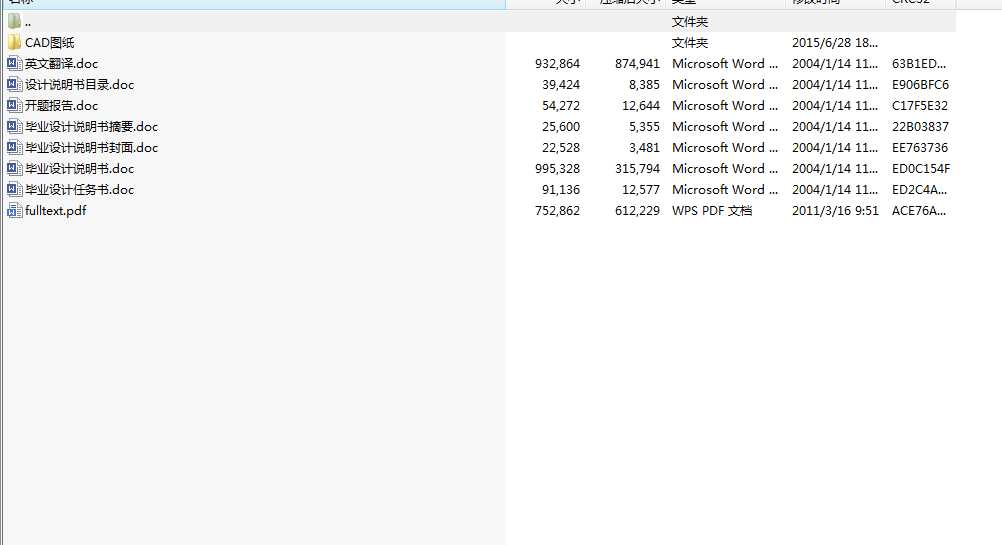Click the compressed size 12,644
This screenshot has width=1002, height=545.
tap(641, 105)
